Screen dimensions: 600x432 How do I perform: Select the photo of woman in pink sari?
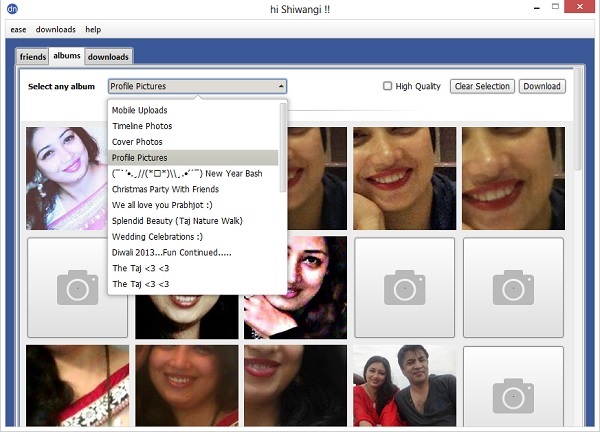(x=67, y=178)
